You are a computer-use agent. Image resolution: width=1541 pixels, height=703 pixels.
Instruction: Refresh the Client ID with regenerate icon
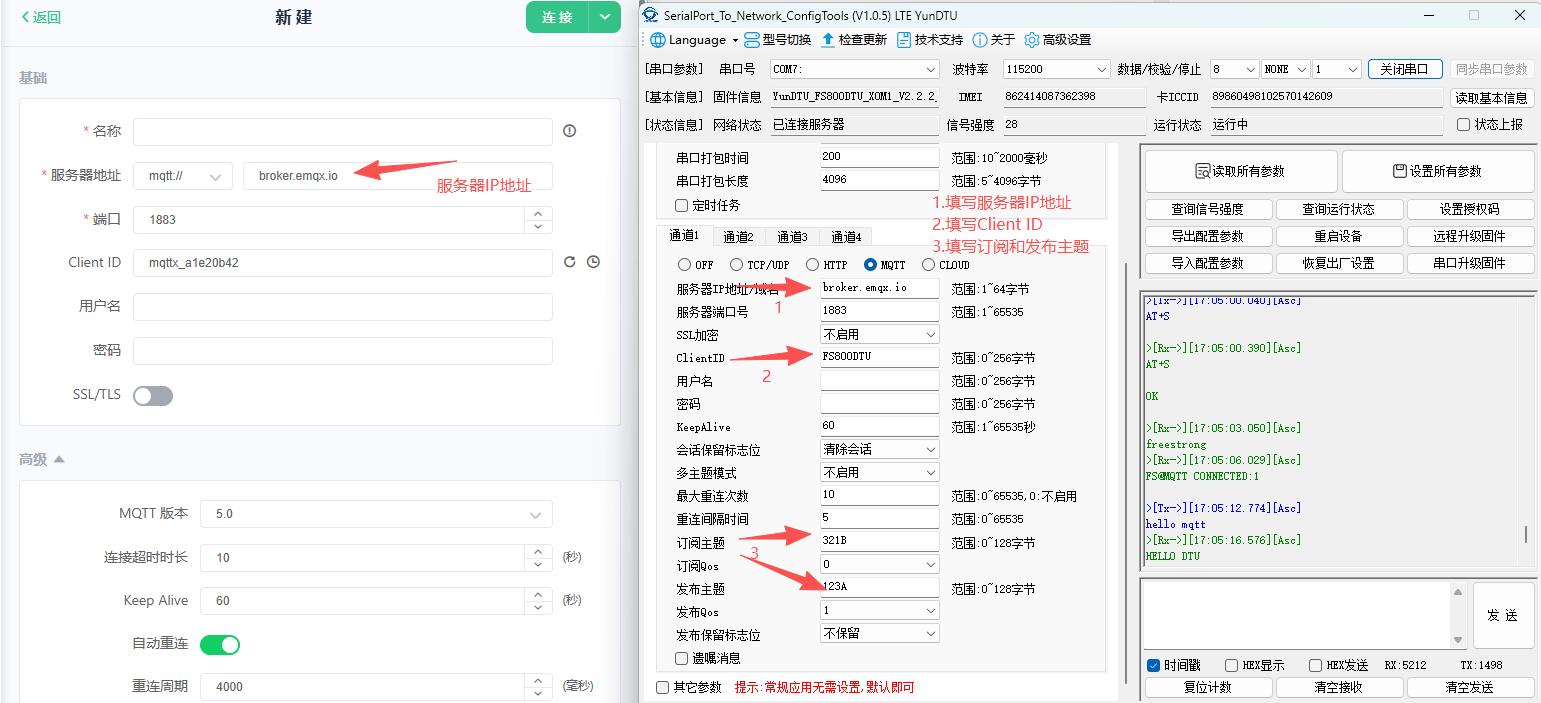tap(570, 262)
